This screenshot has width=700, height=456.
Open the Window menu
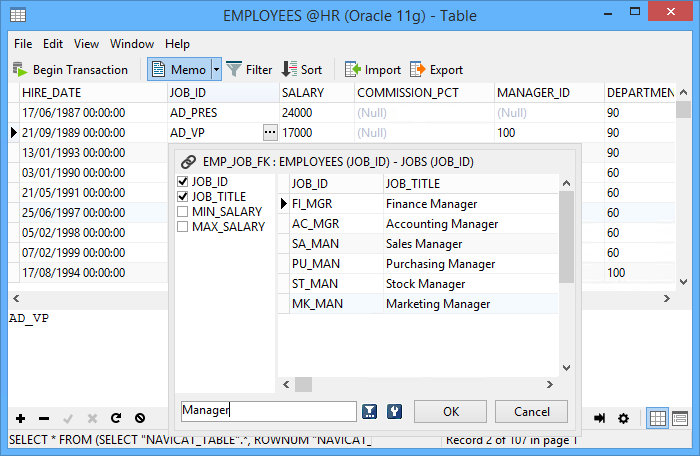coord(132,44)
